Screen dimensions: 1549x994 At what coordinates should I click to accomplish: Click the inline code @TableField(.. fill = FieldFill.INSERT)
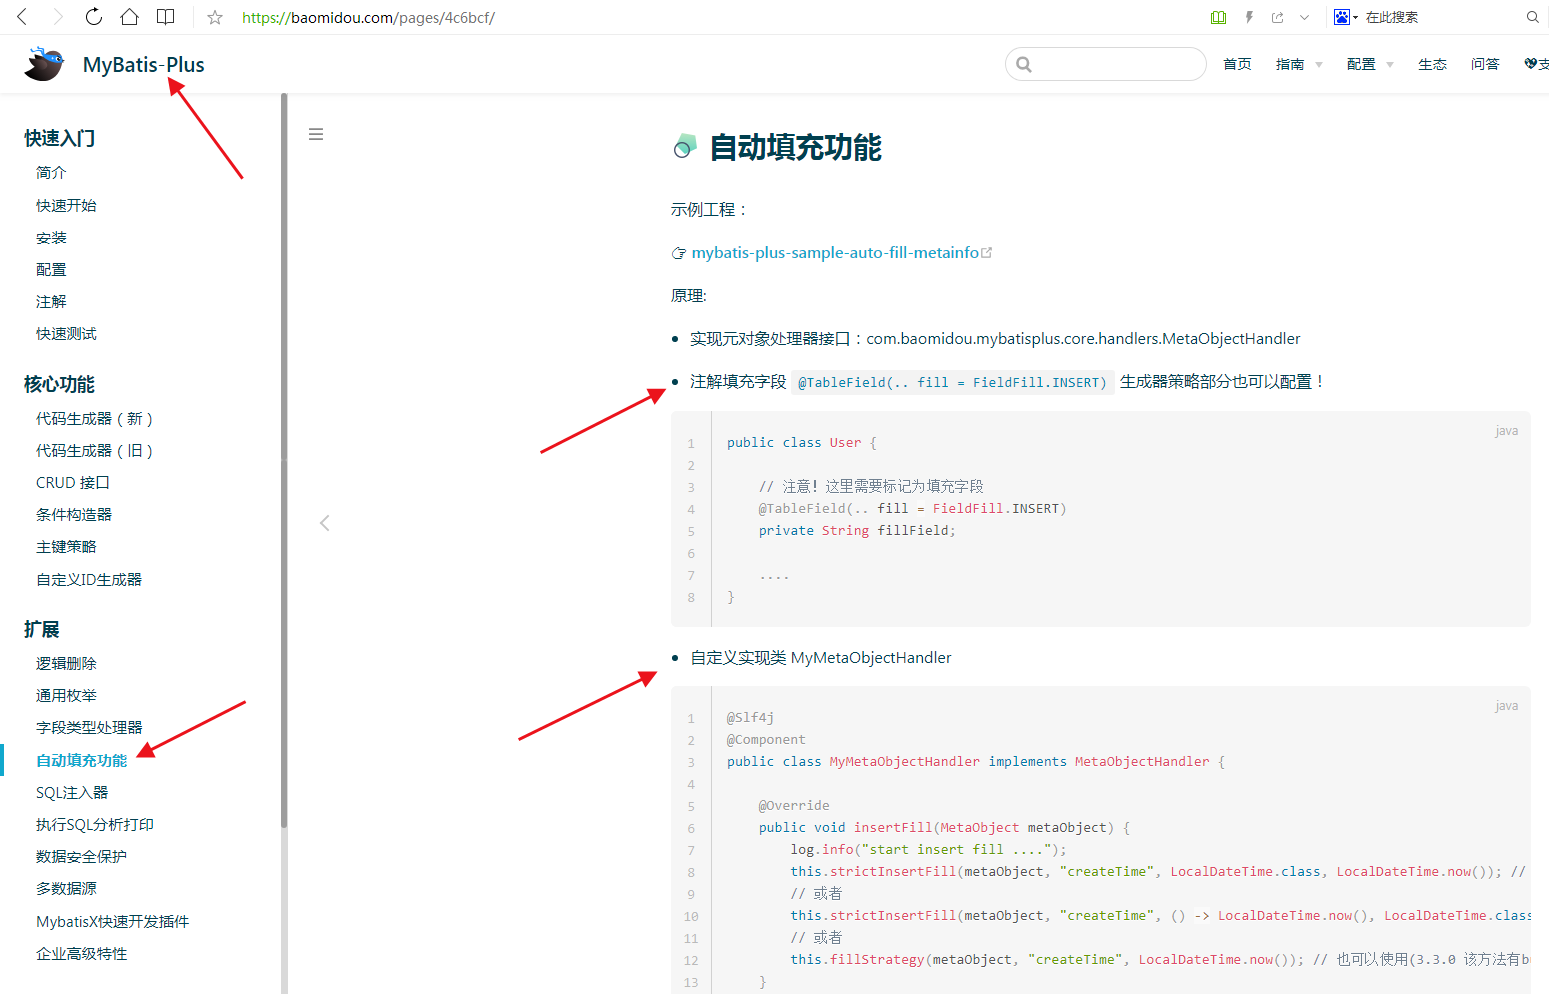pyautogui.click(x=952, y=382)
